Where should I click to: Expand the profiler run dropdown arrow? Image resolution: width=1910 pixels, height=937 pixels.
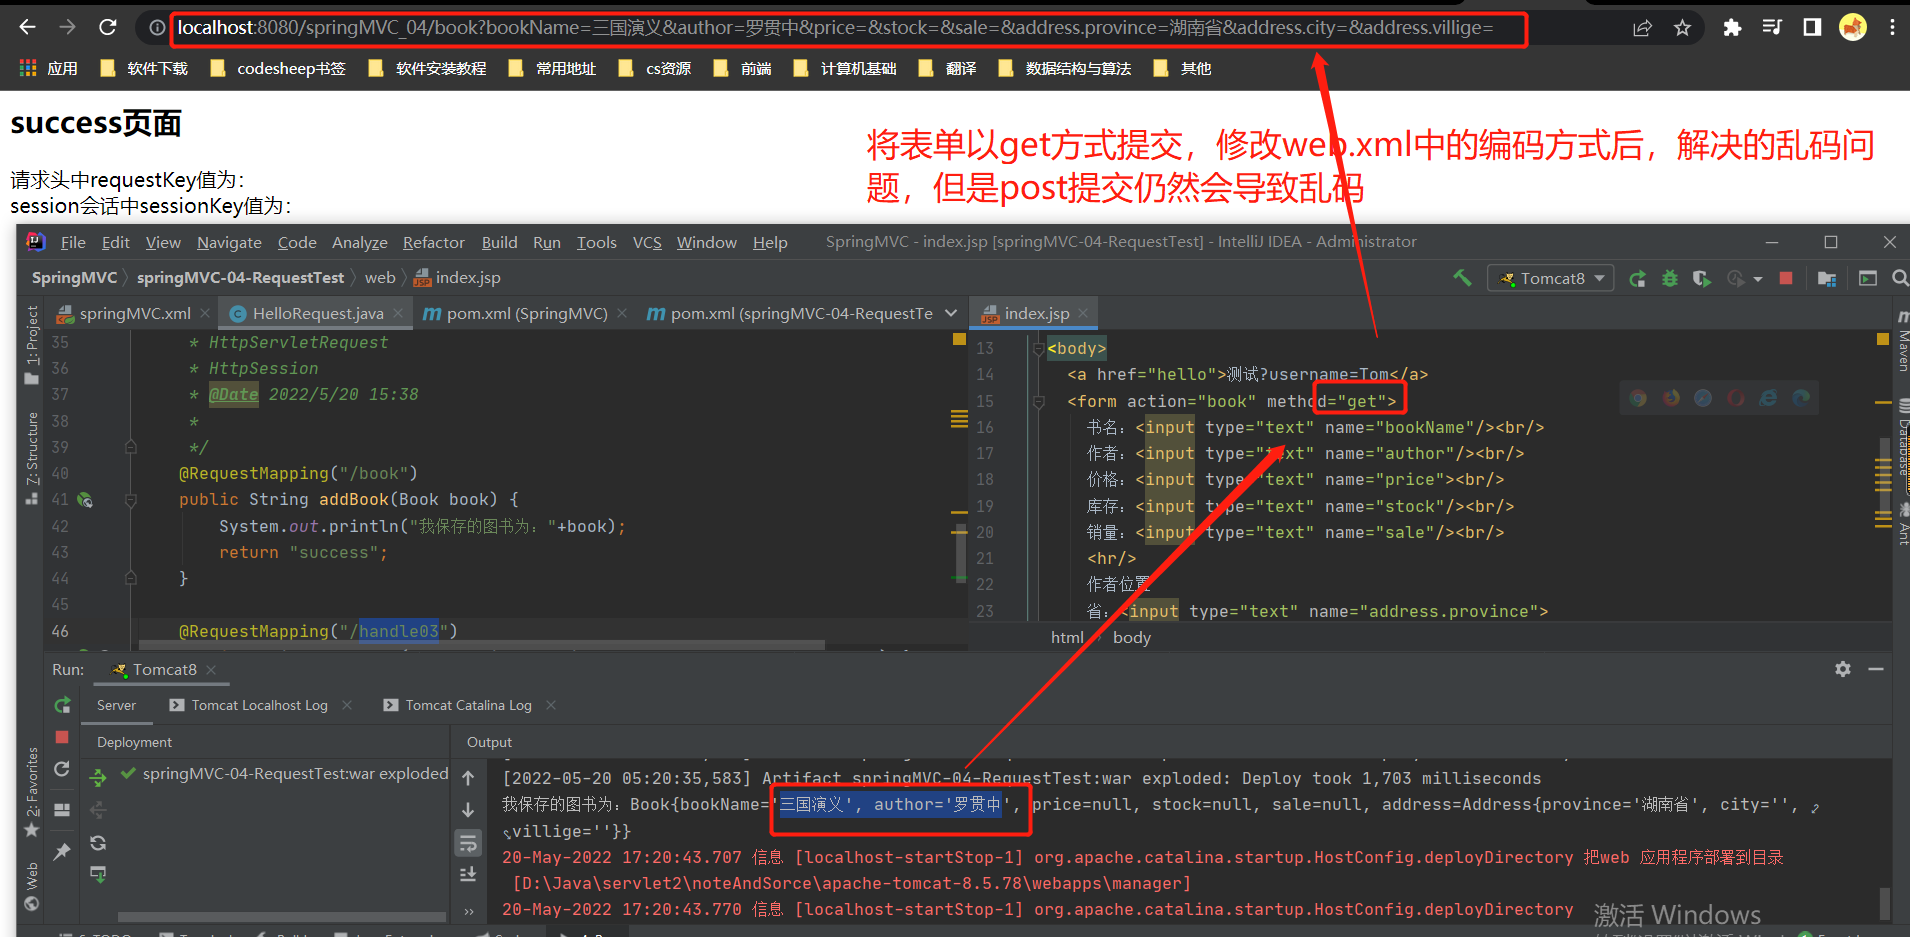coord(1758,279)
